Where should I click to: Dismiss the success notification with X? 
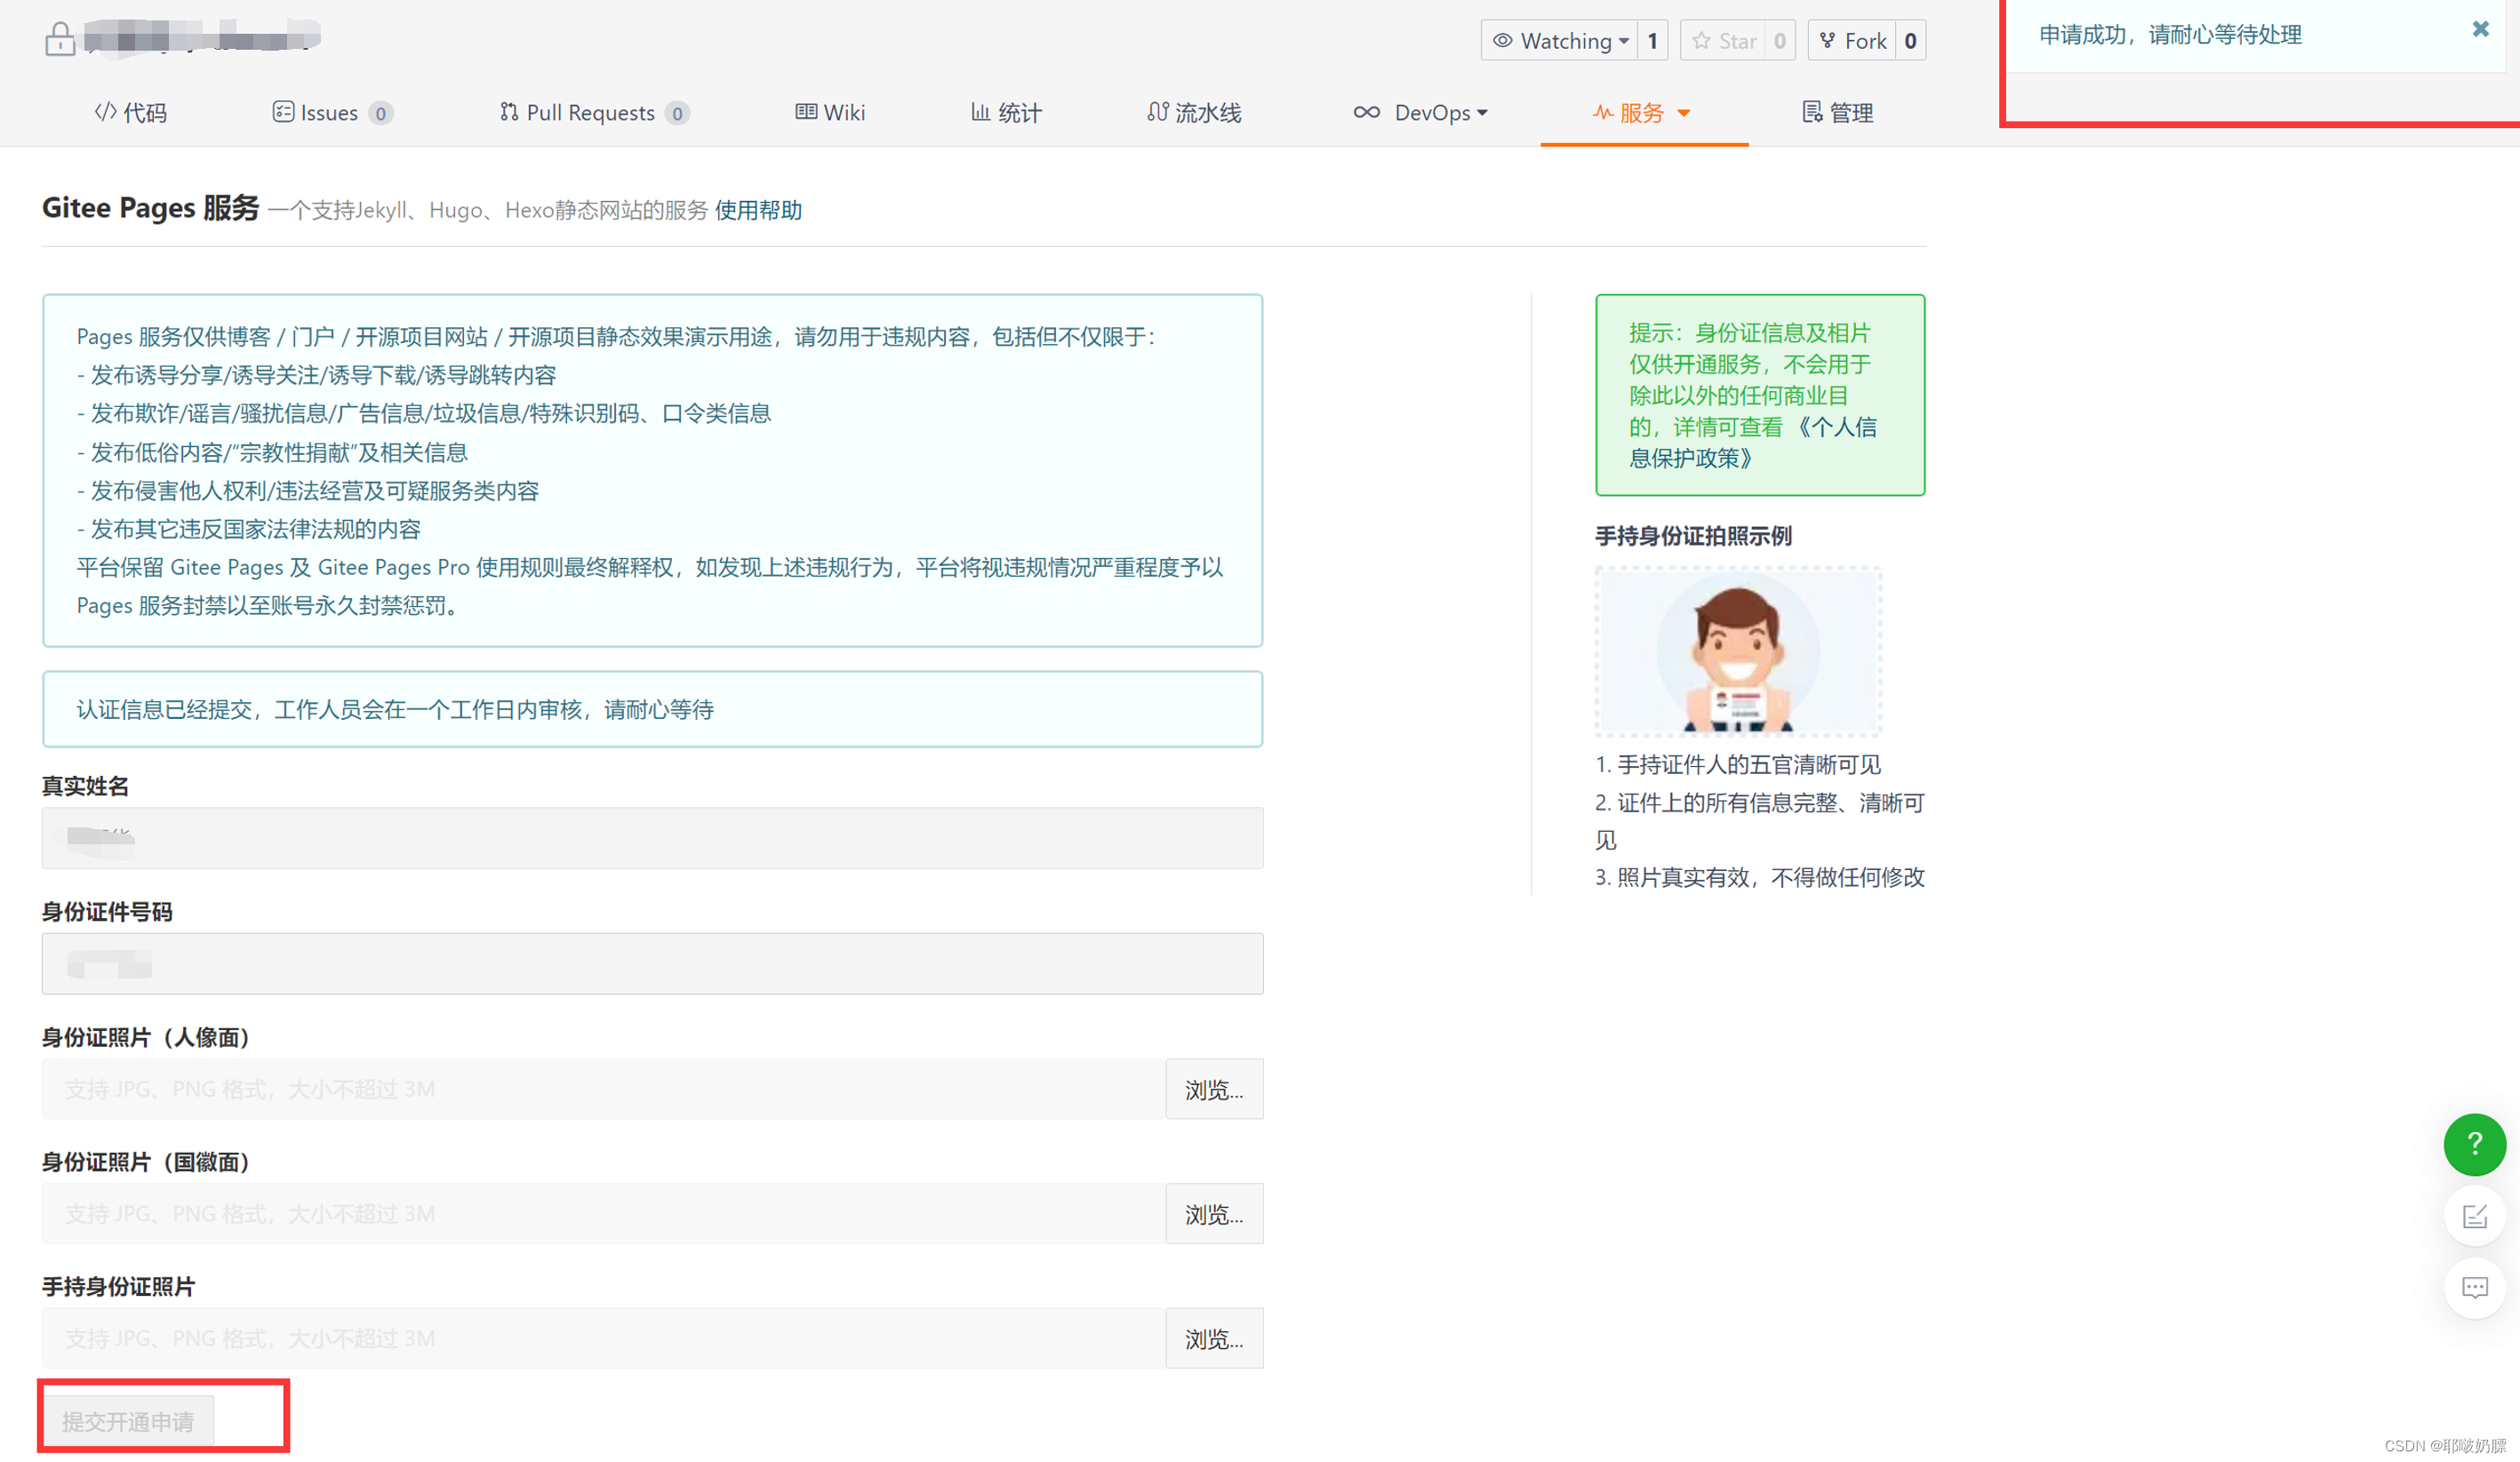pos(2481,29)
